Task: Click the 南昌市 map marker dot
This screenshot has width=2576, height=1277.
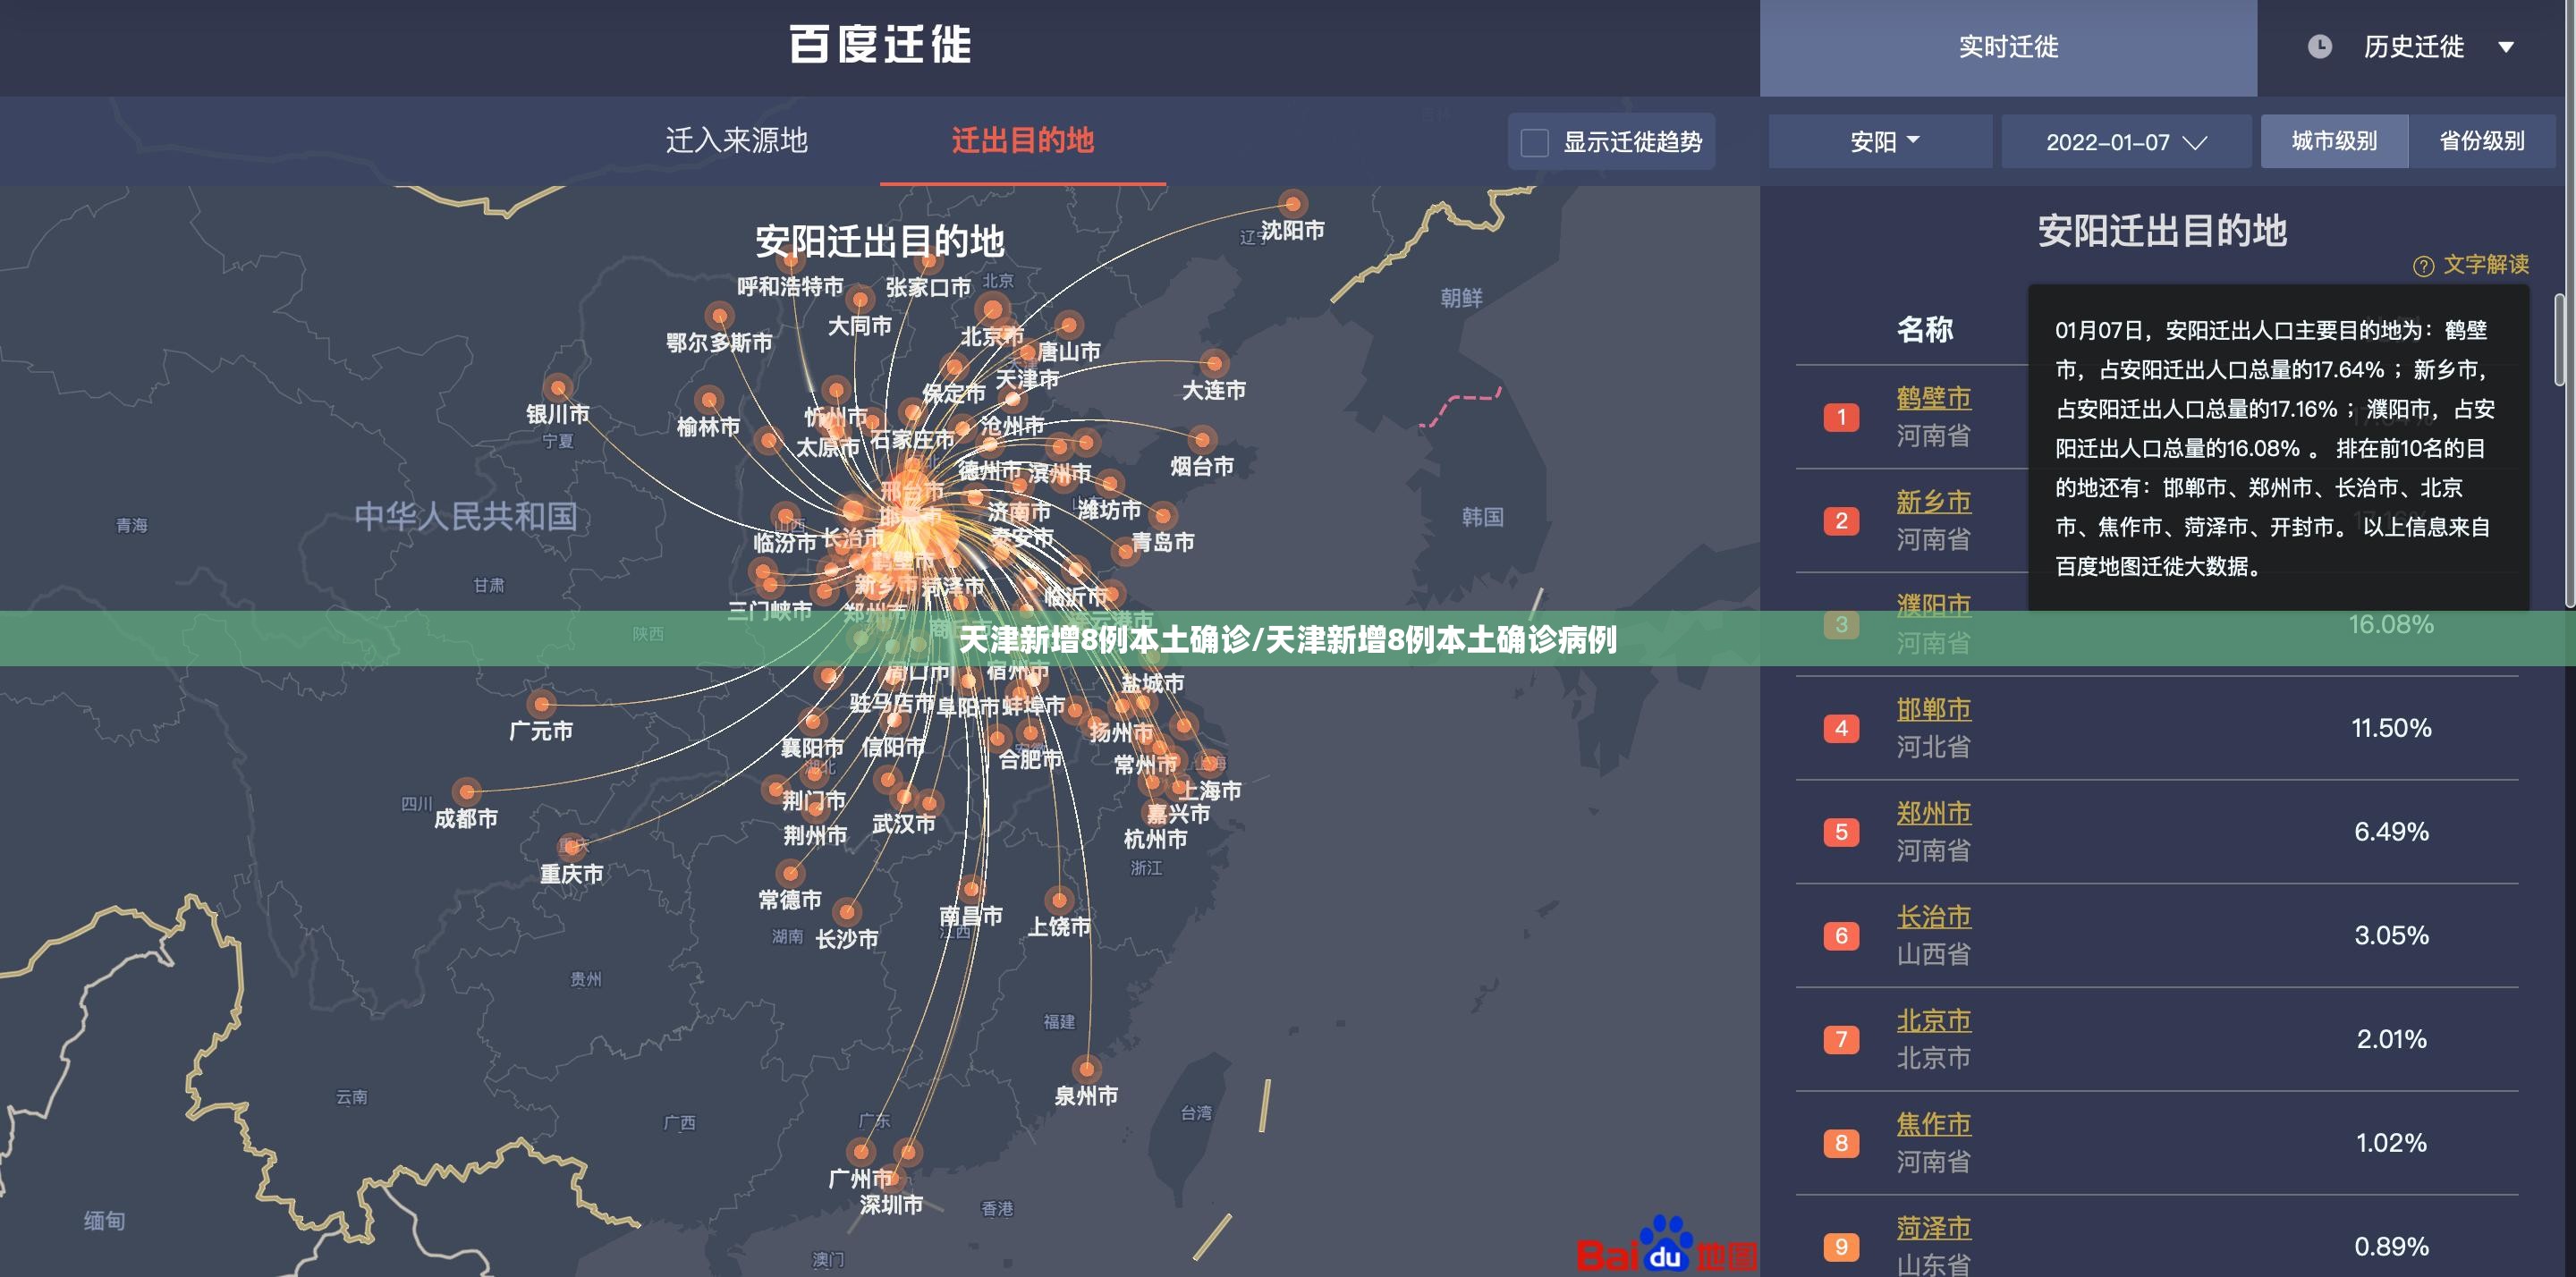Action: (x=971, y=888)
